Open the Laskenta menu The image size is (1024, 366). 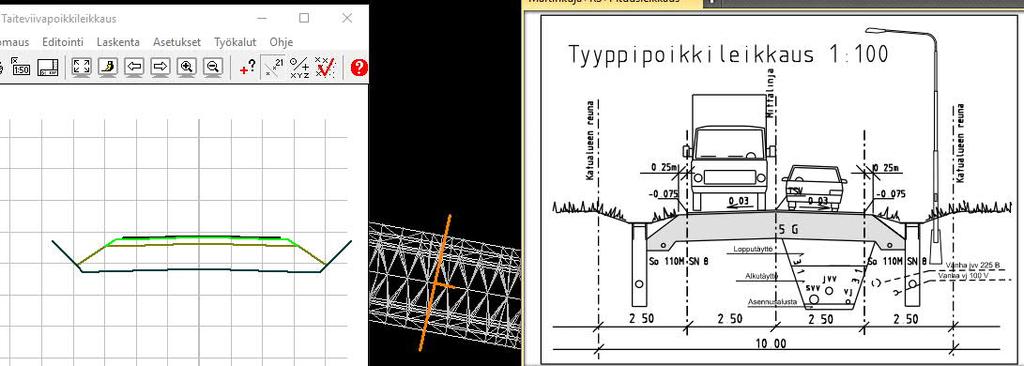[x=118, y=42]
